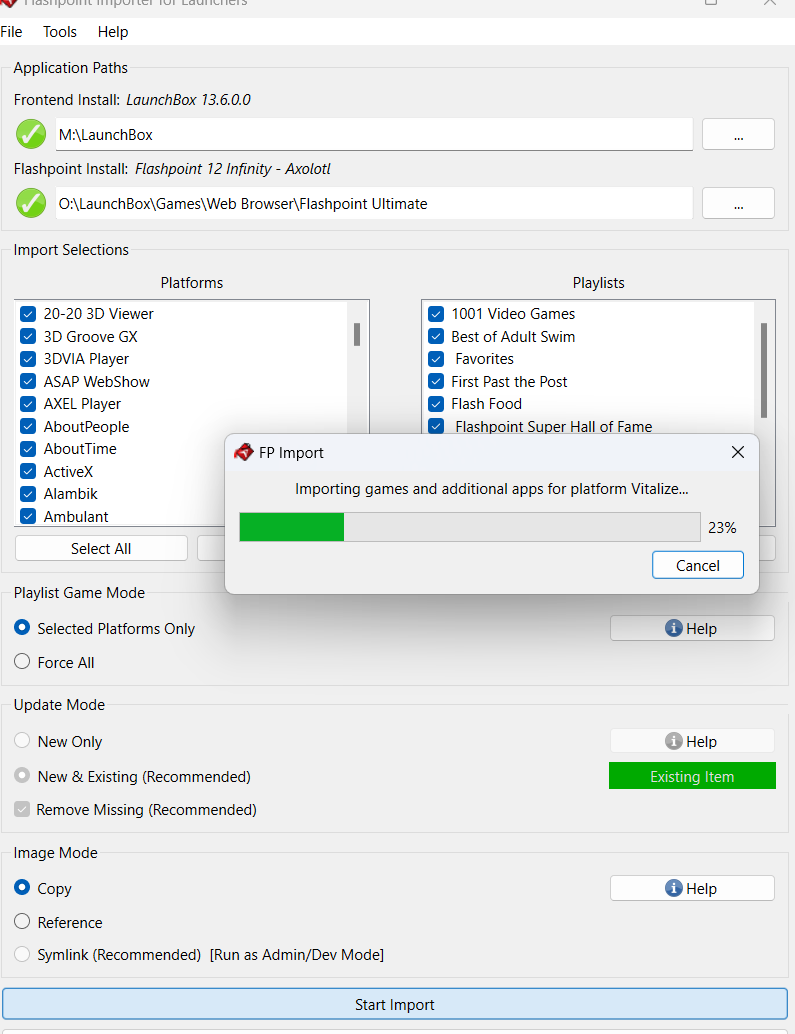Click the M:\LaunchBox path field
Viewport: 795px width, 1034px height.
point(374,135)
